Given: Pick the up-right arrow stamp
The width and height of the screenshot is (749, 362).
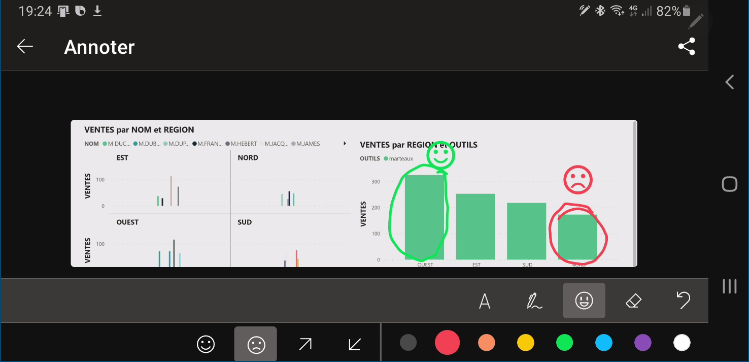Looking at the screenshot, I should [305, 344].
